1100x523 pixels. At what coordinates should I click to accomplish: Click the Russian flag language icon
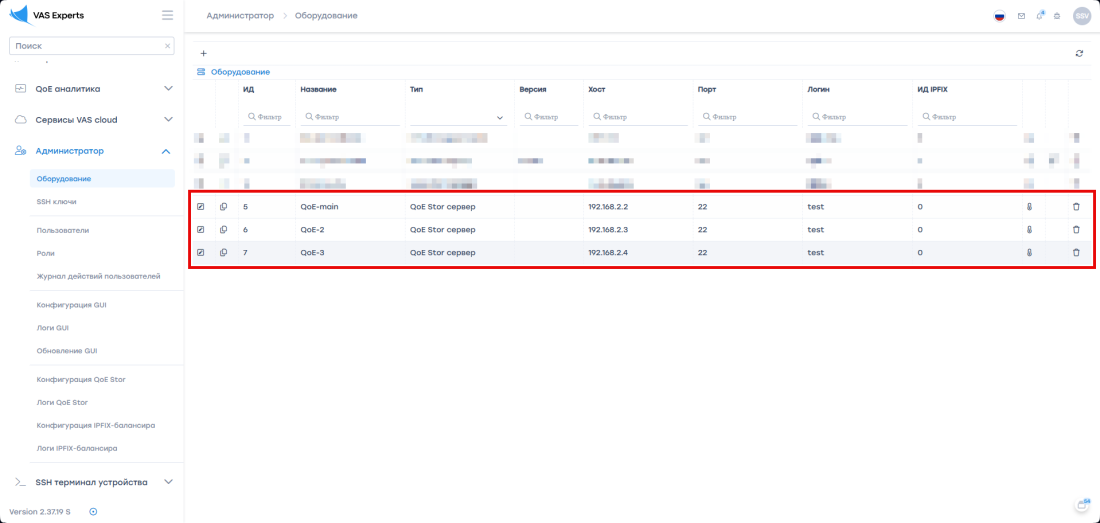coord(999,16)
